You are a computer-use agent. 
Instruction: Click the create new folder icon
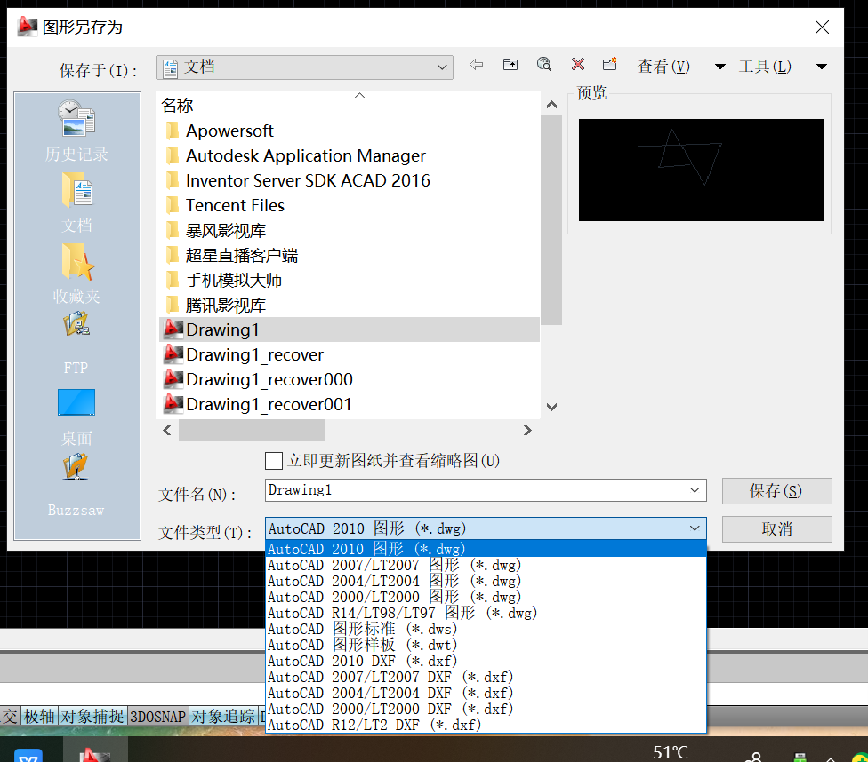[609, 65]
